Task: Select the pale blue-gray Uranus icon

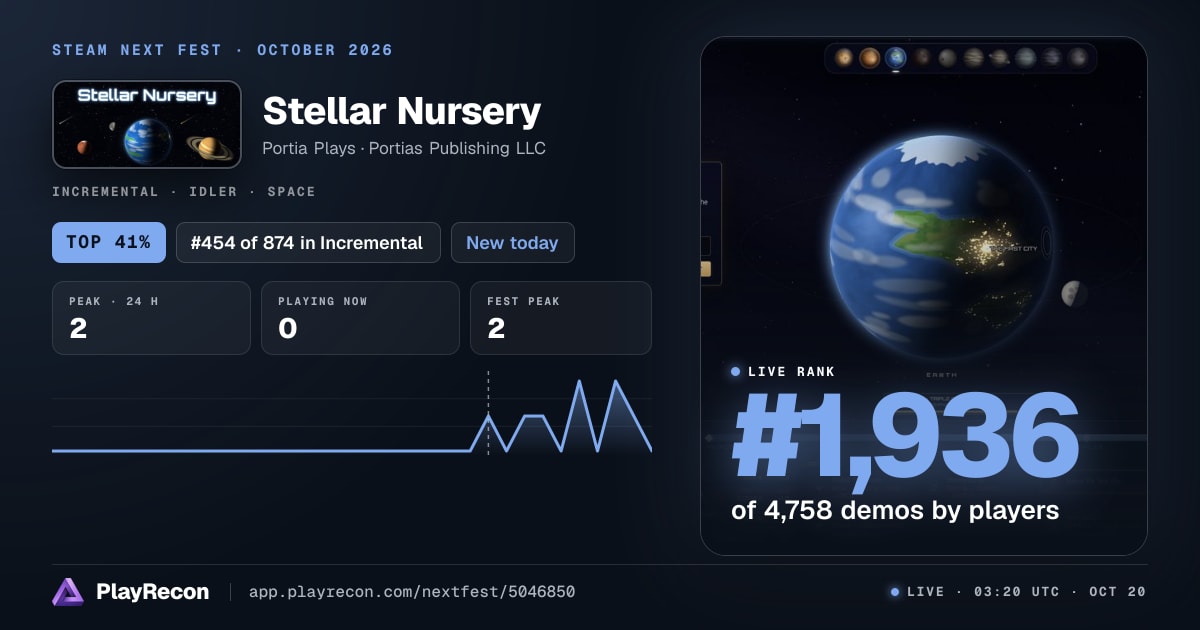Action: coord(1026,58)
